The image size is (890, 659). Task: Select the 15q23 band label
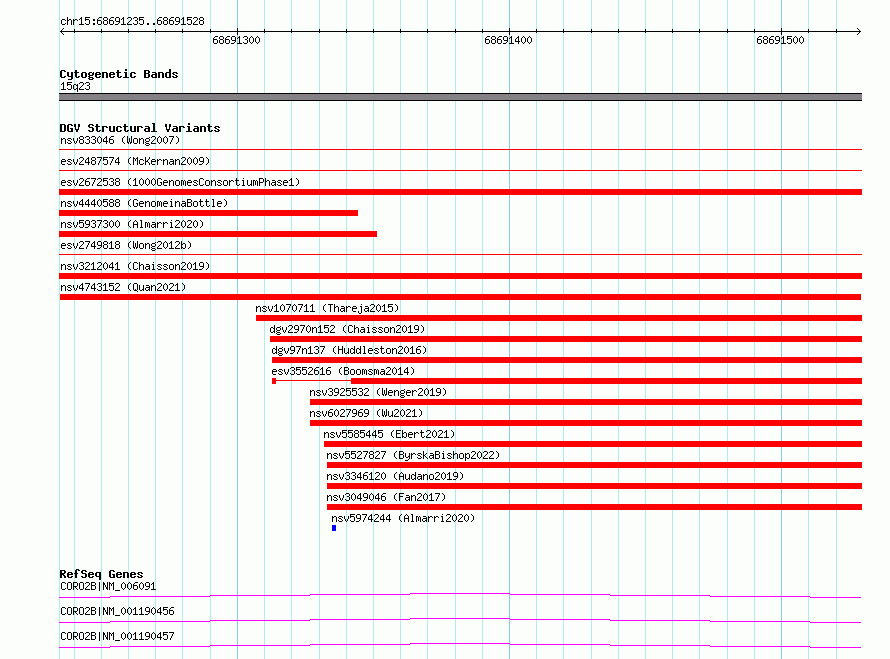click(x=75, y=86)
